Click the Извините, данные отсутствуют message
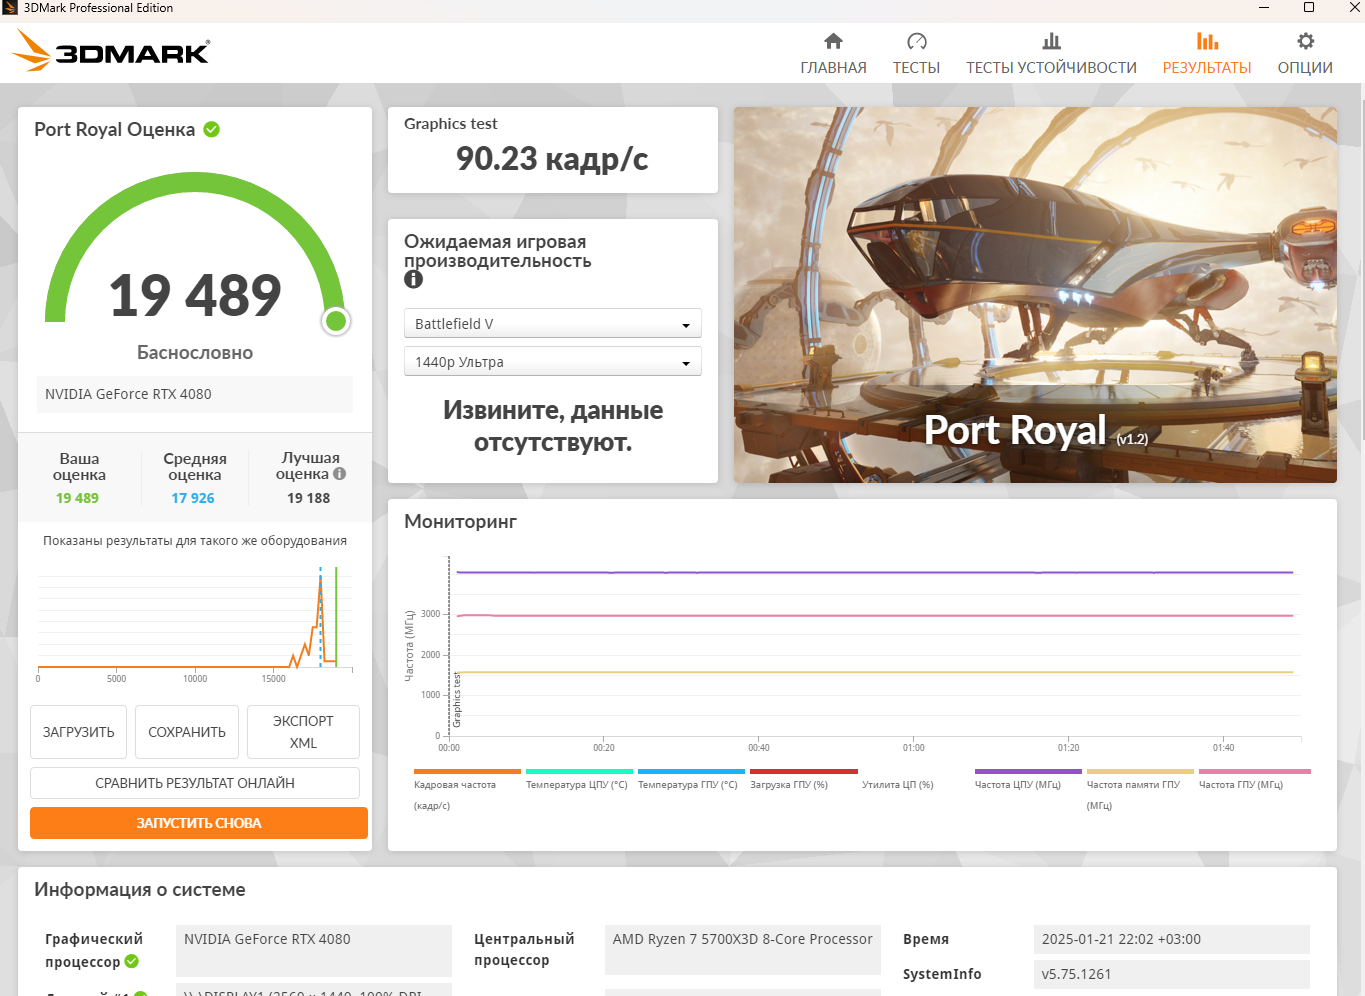This screenshot has height=996, width=1365. point(553,426)
